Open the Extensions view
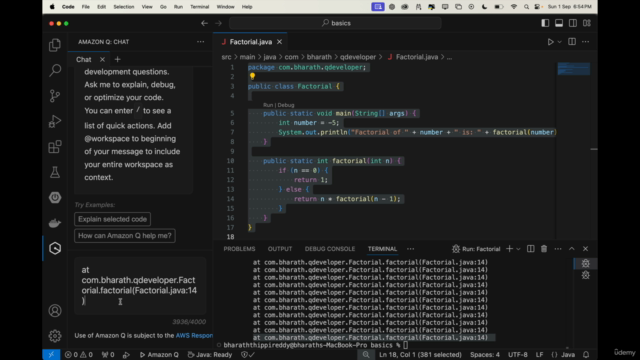 pos(55,147)
